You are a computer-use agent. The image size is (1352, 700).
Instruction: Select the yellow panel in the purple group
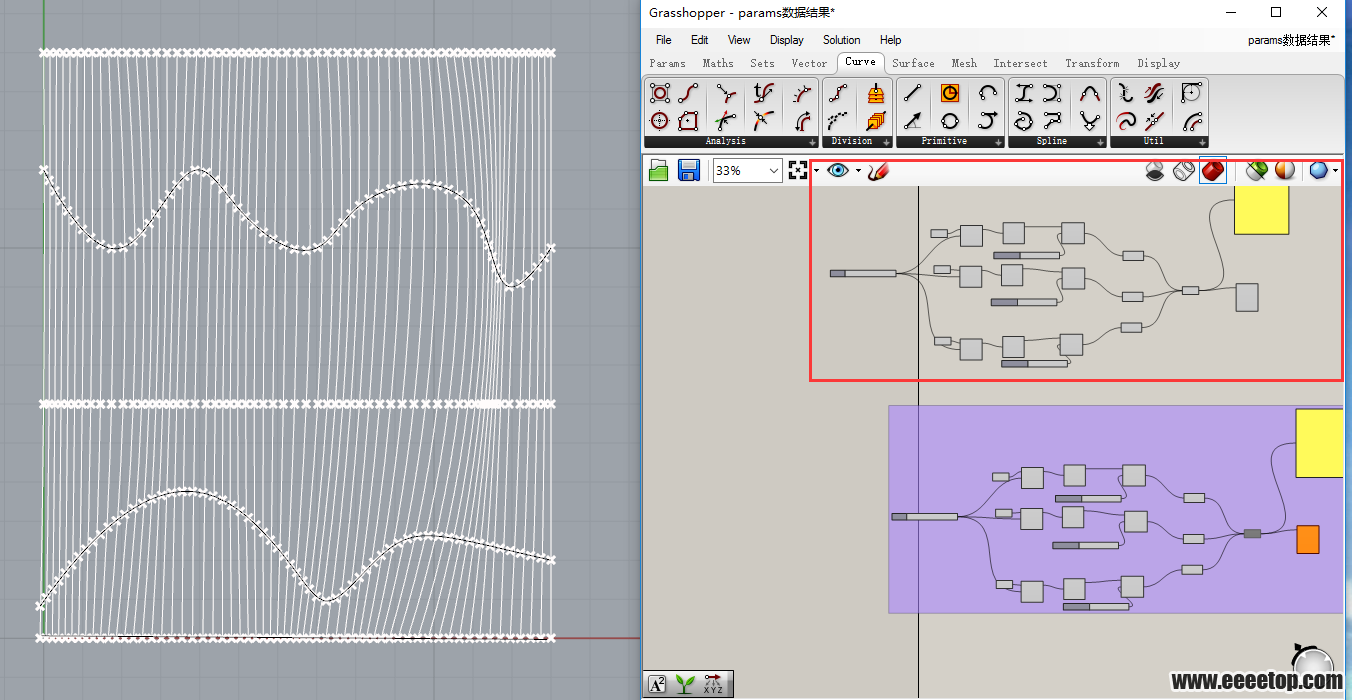(1319, 443)
